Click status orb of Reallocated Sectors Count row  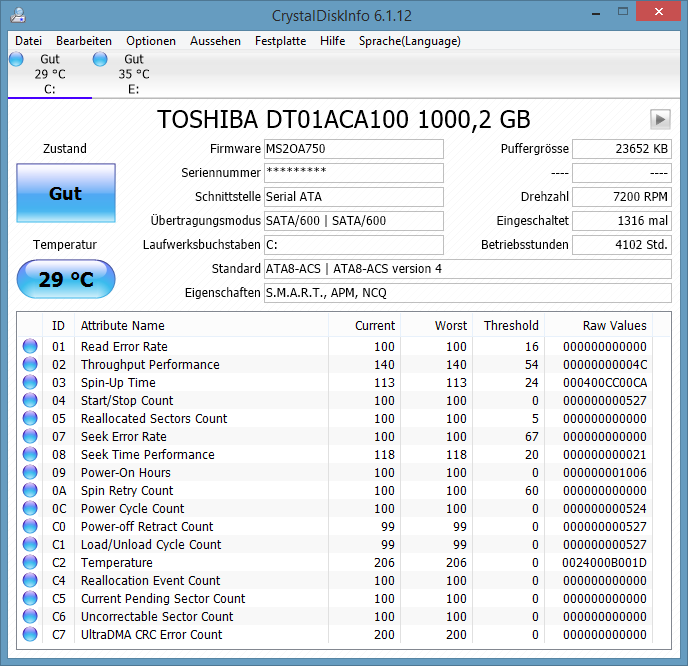pos(30,418)
